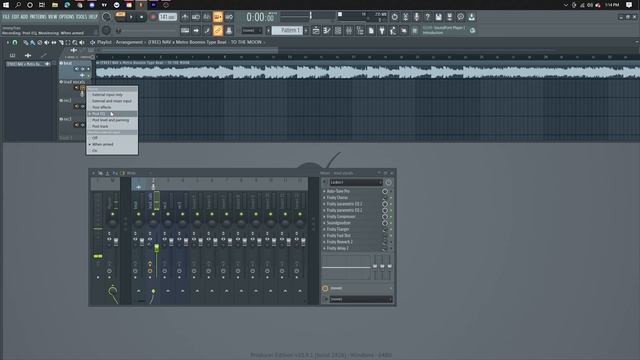The height and width of the screenshot is (360, 640).
Task: Toggle wait-for-input before recording icon
Action: 196,17
